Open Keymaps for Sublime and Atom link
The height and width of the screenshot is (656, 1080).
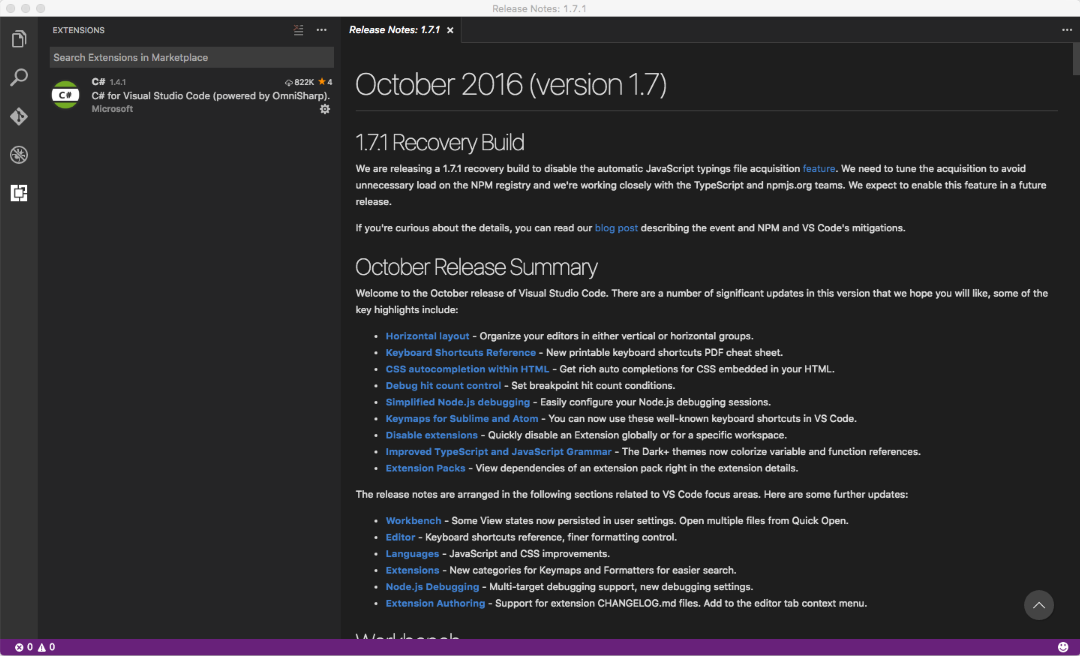tap(461, 419)
